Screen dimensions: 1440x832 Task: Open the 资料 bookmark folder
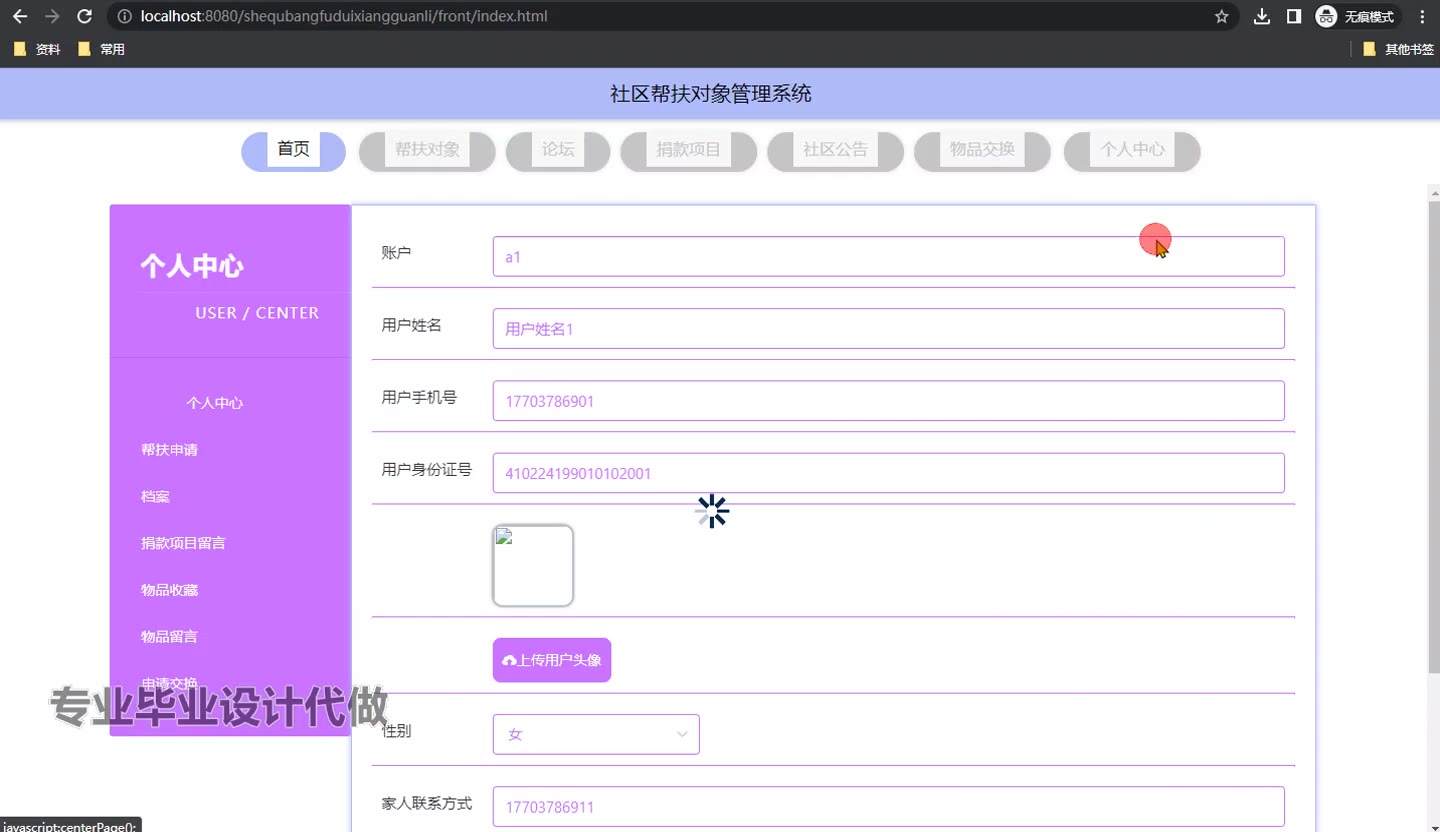[x=37, y=49]
